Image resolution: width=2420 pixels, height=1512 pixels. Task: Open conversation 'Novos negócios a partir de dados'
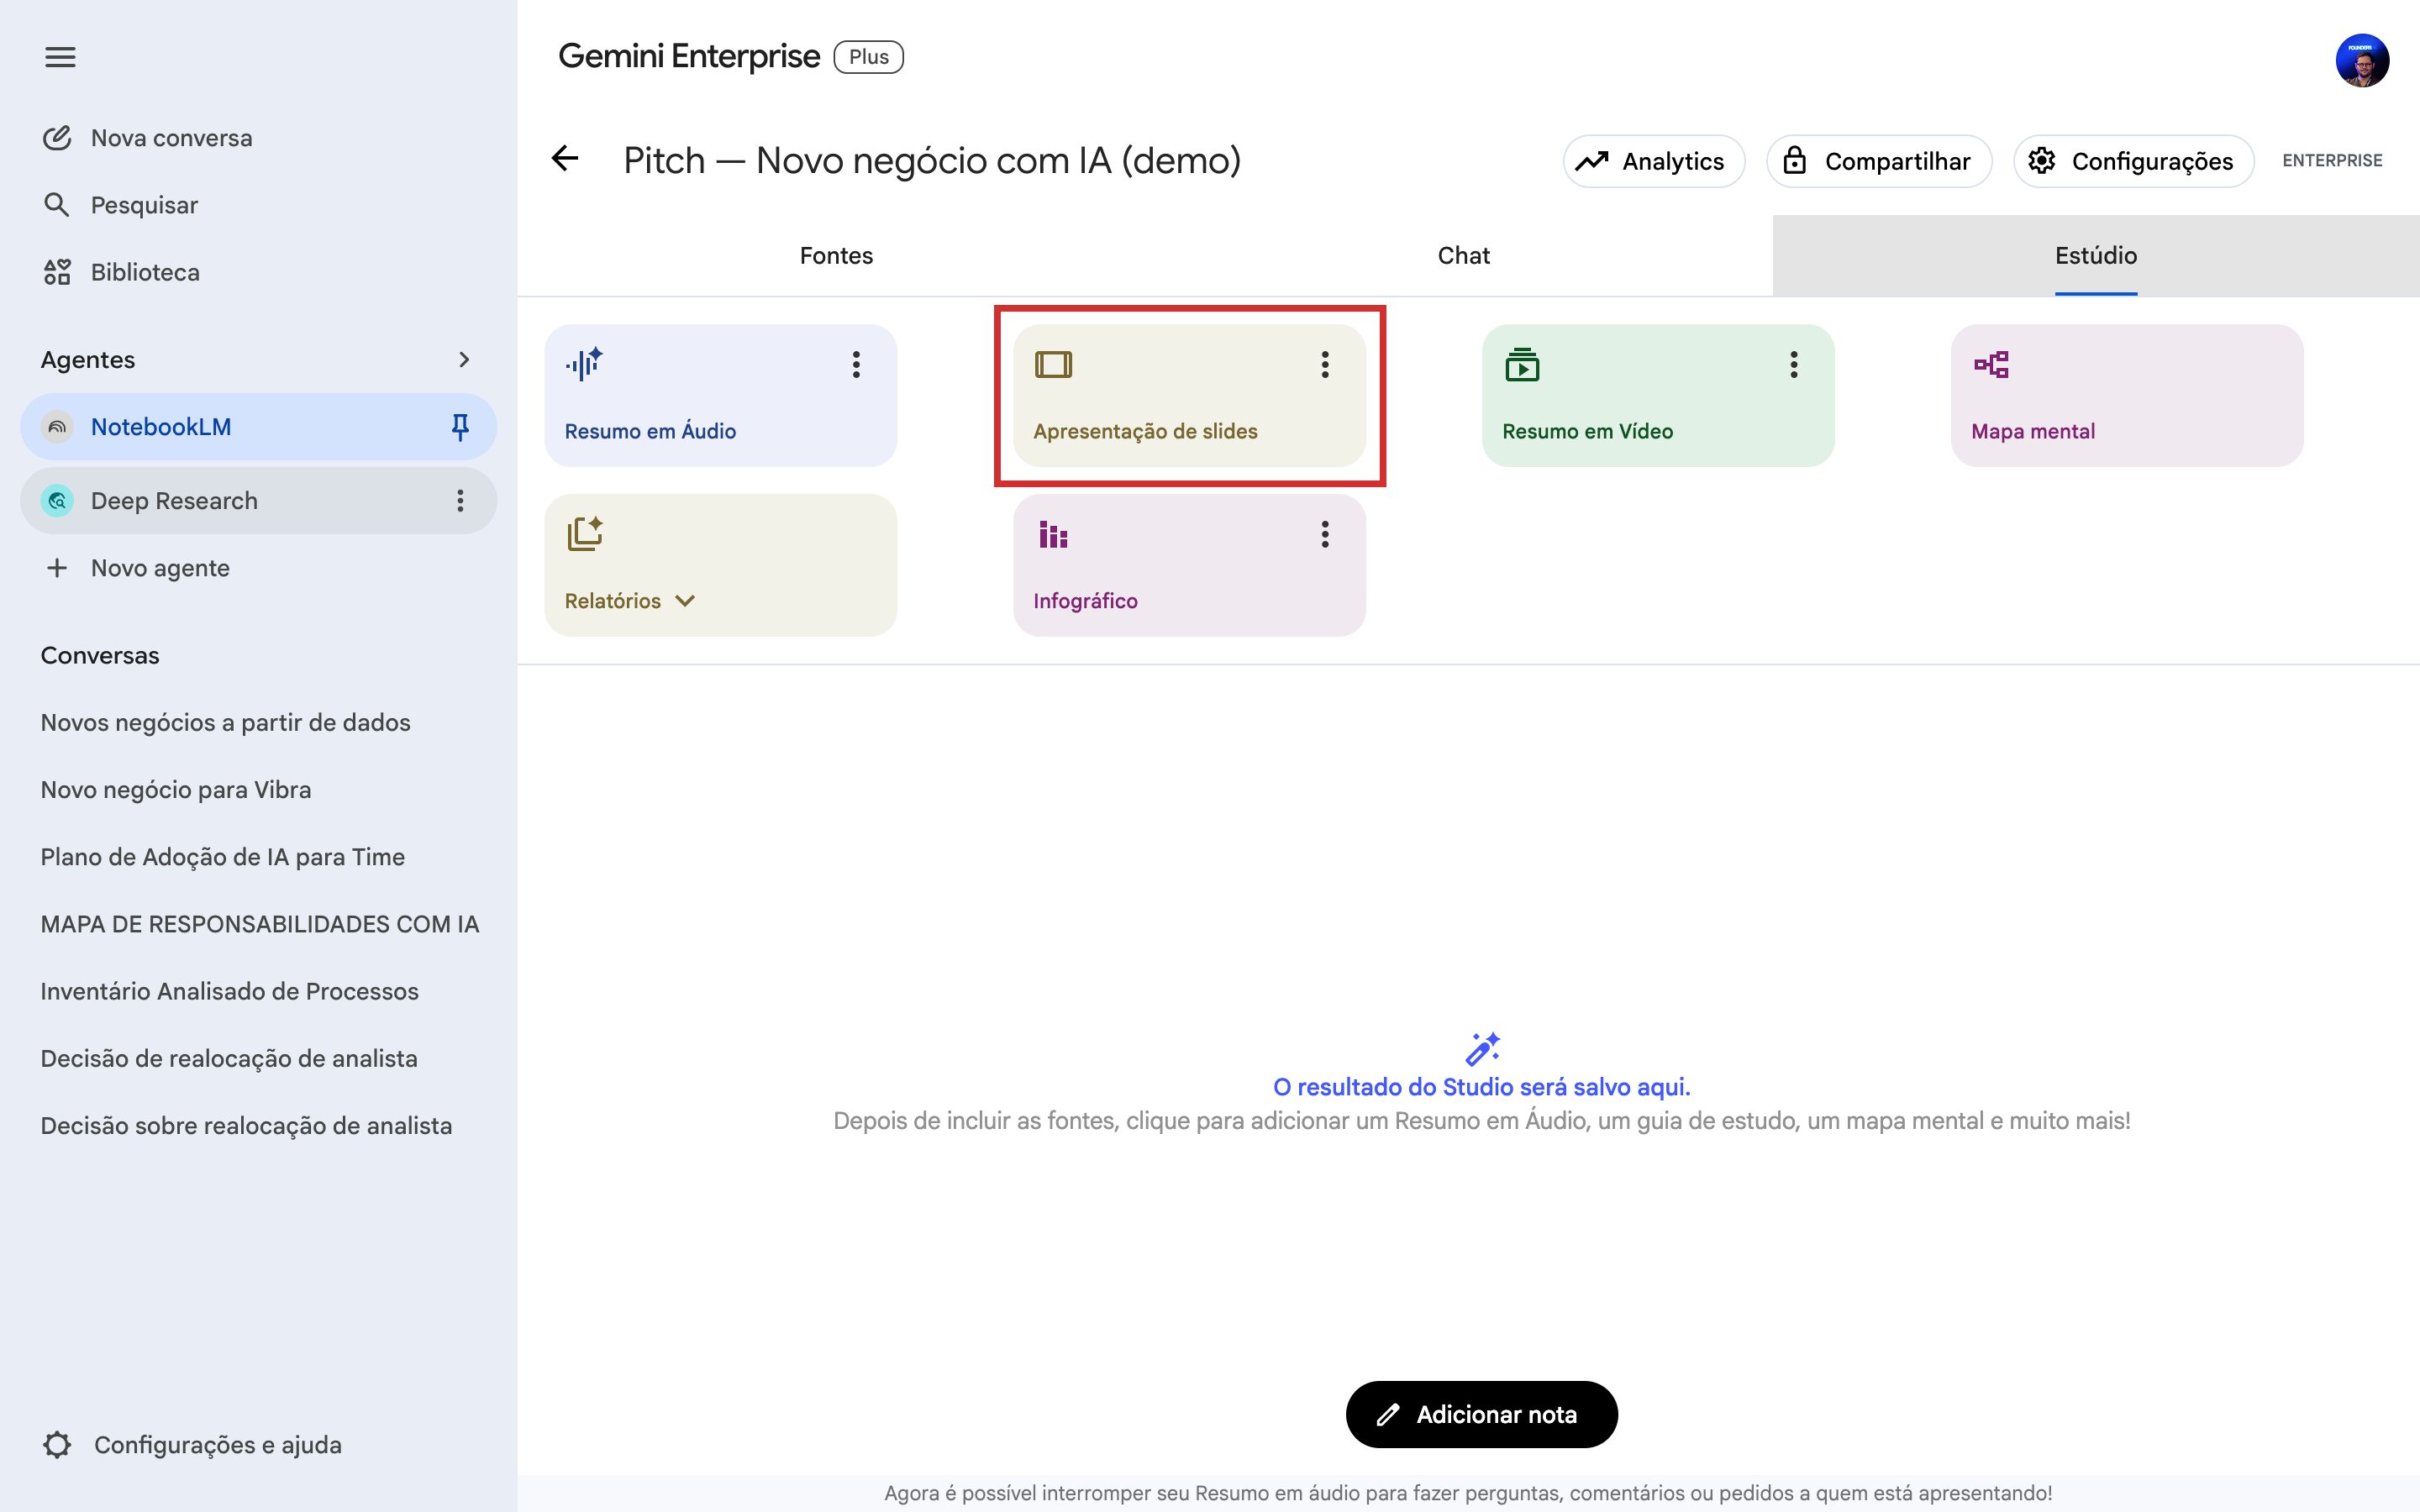[226, 723]
